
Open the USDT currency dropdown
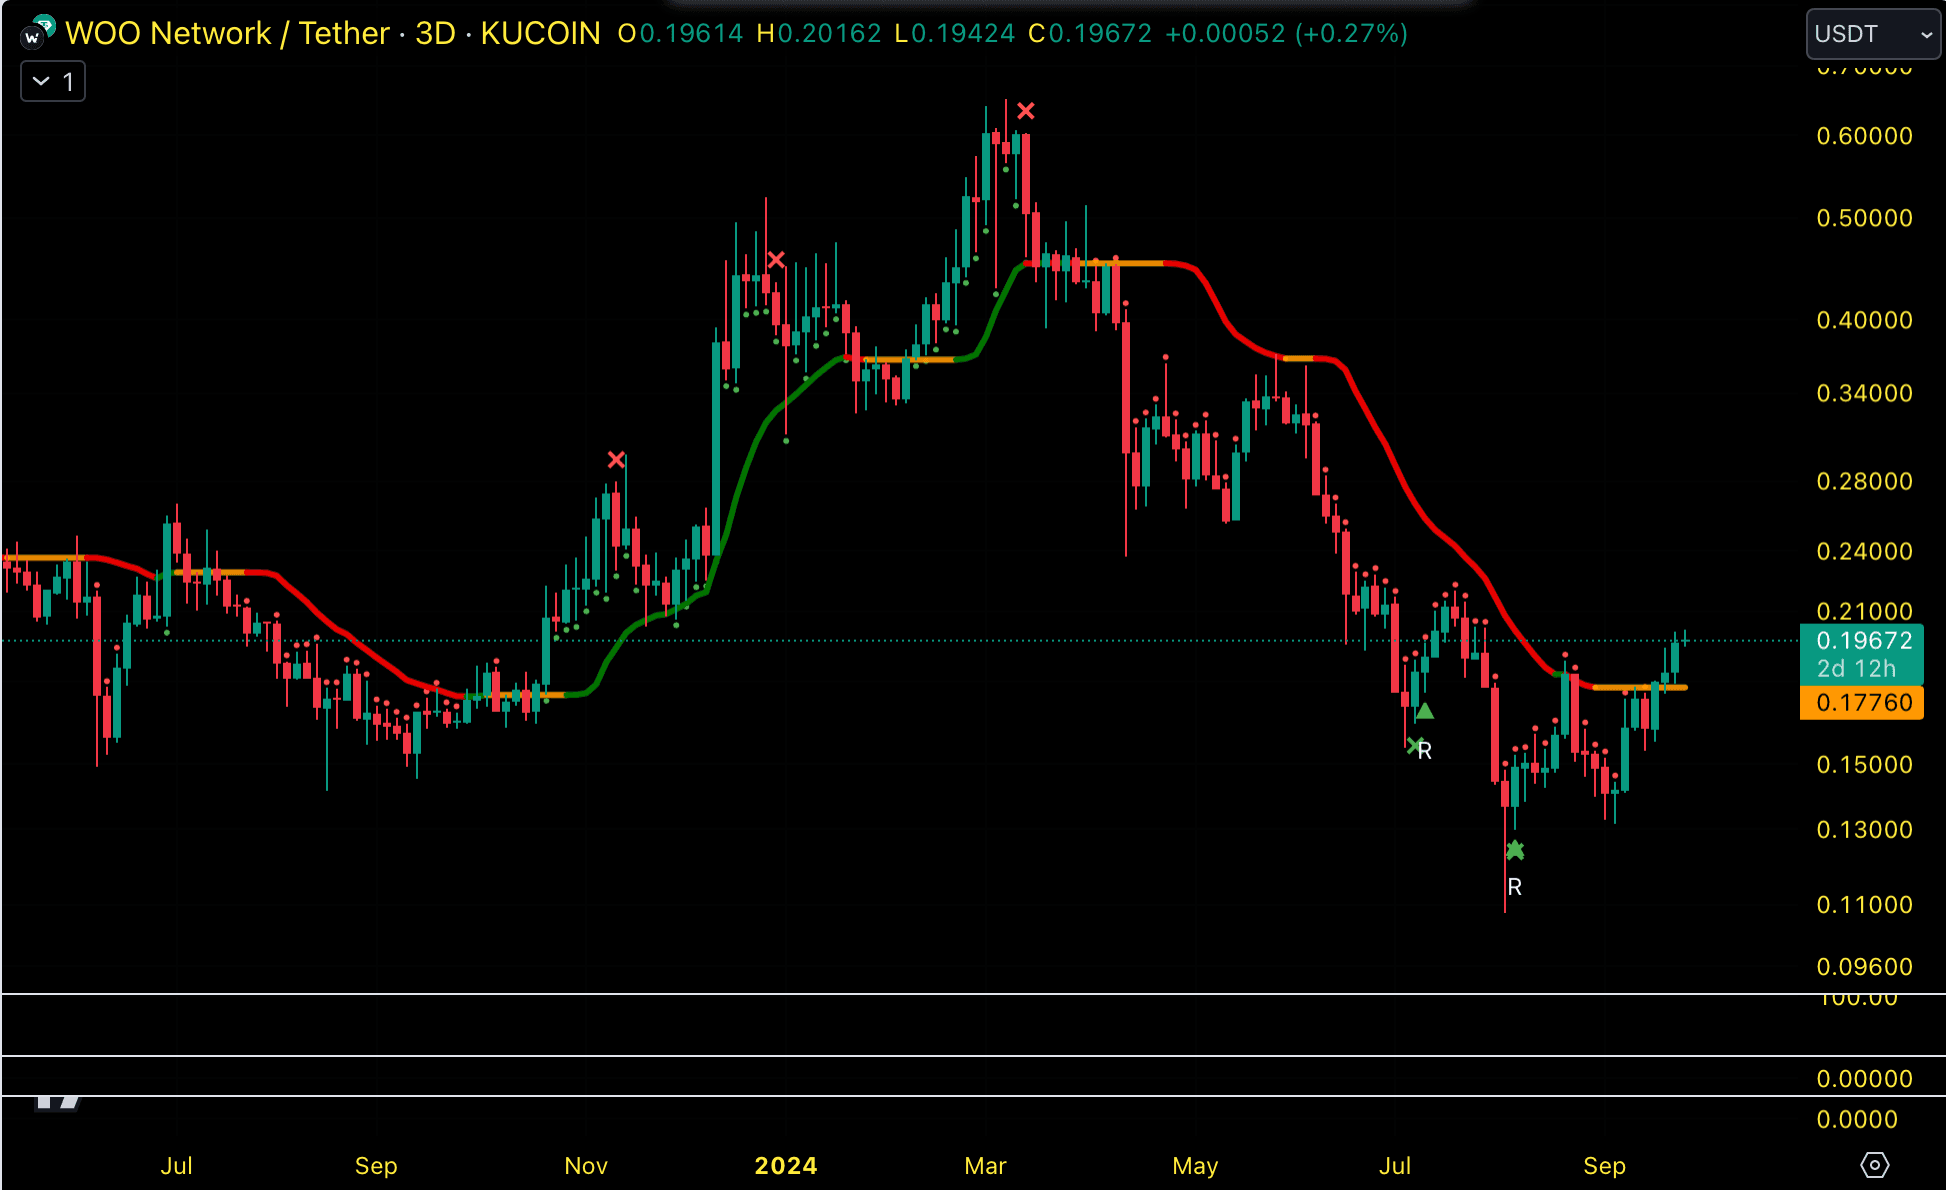tap(1872, 34)
